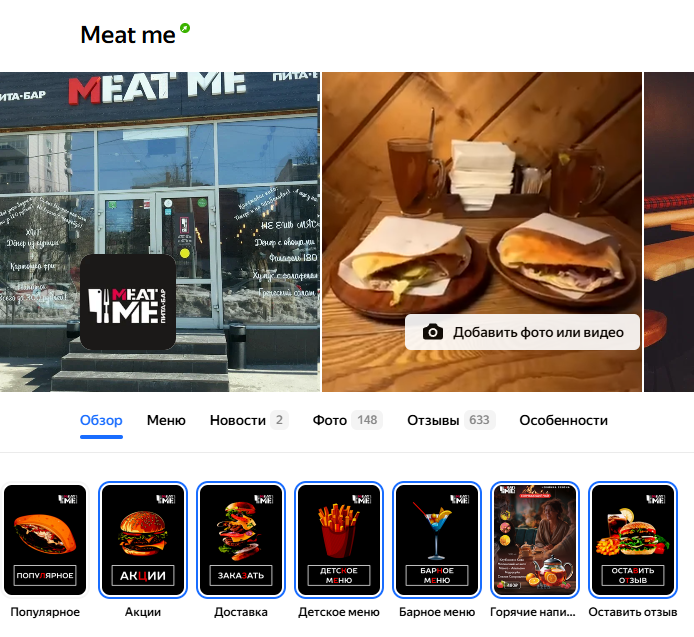Image resolution: width=694 pixels, height=637 pixels.
Task: Open the Горячие напитки story thumbnail
Action: click(535, 540)
